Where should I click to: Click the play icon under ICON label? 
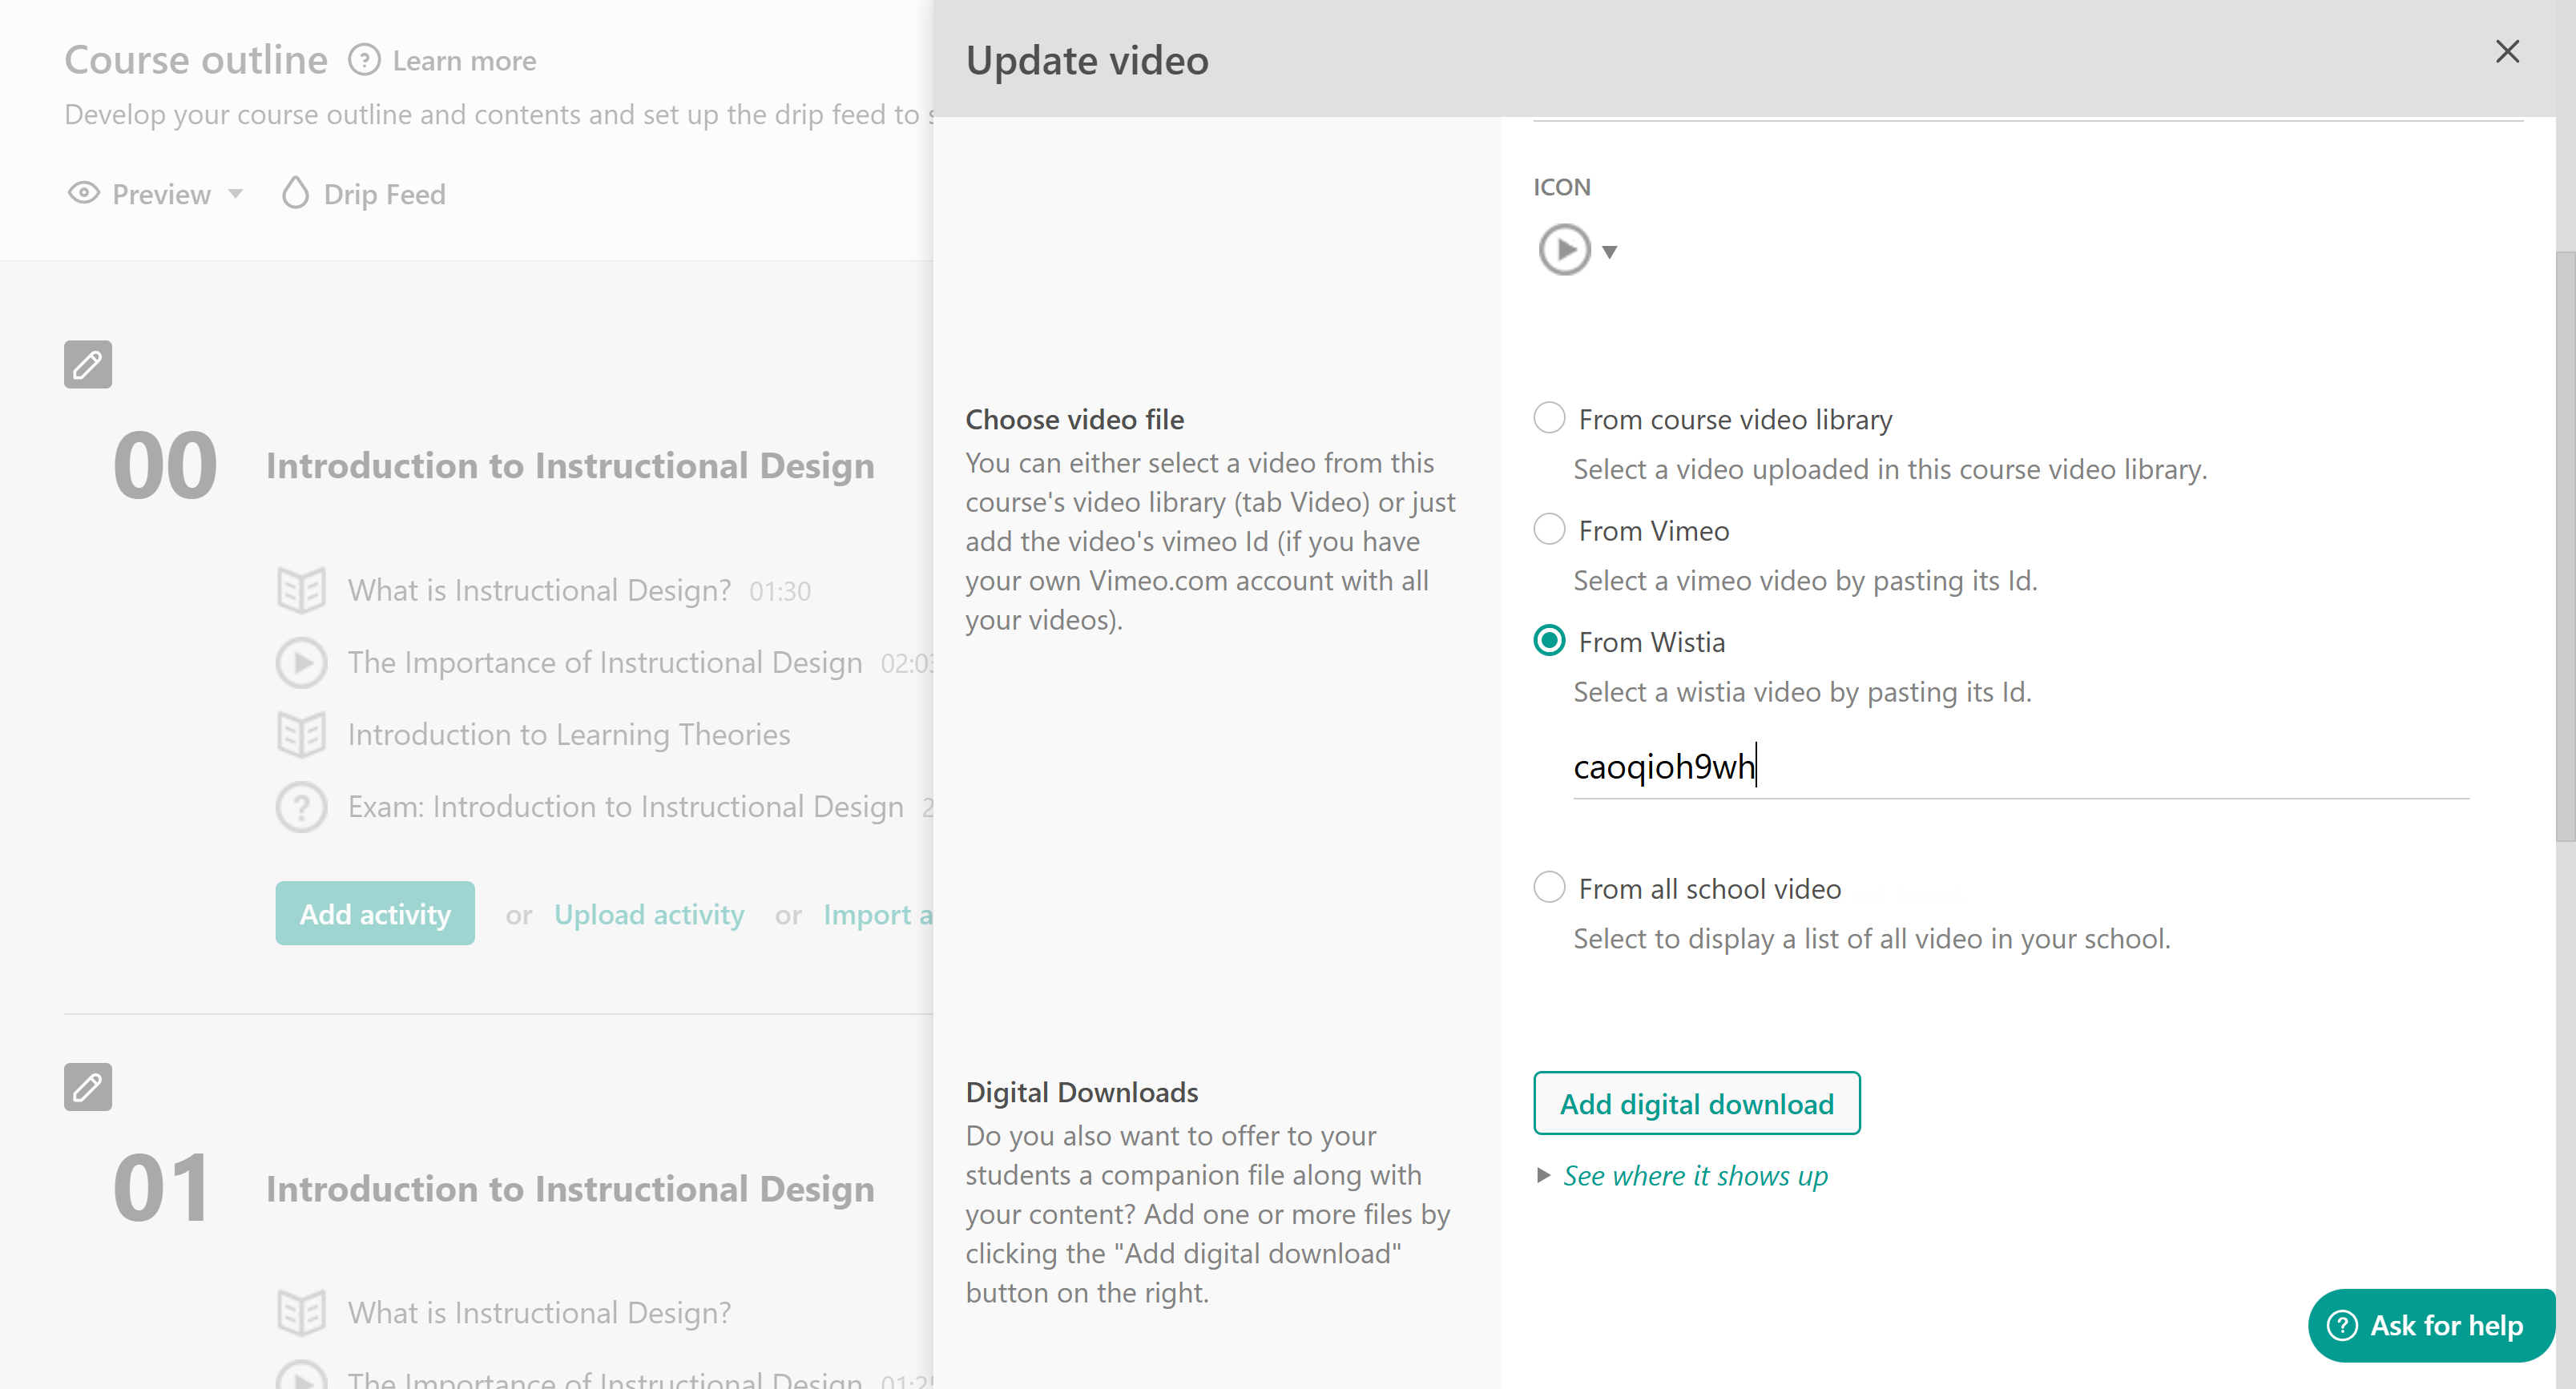pos(1564,250)
